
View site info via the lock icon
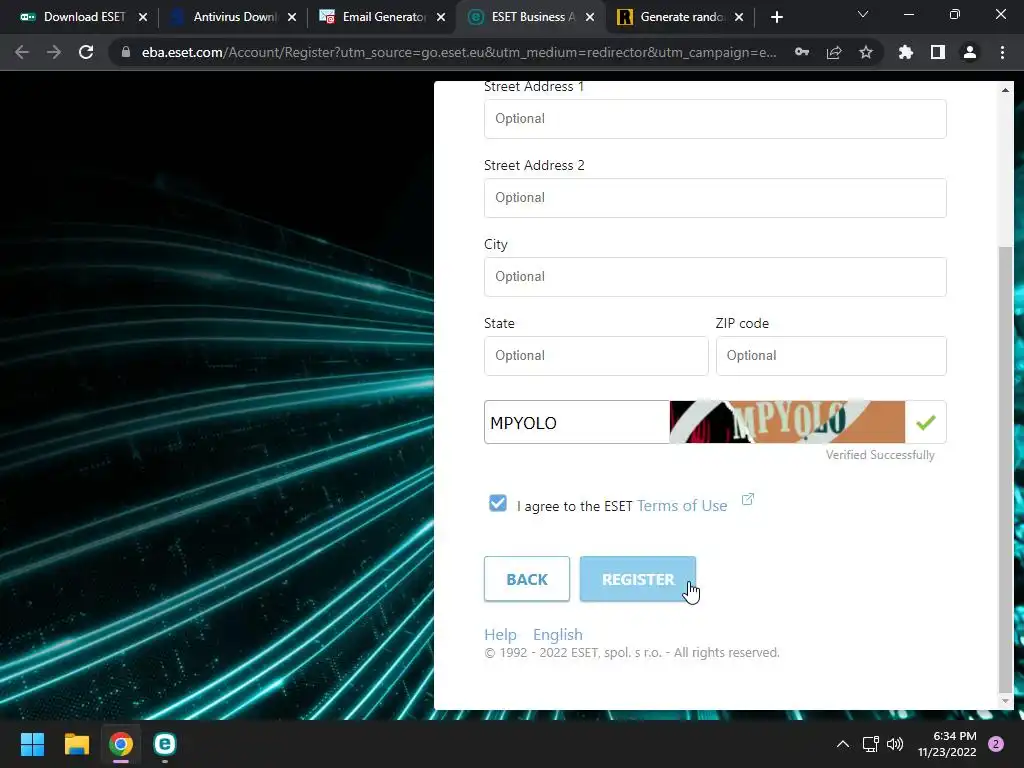tap(126, 52)
